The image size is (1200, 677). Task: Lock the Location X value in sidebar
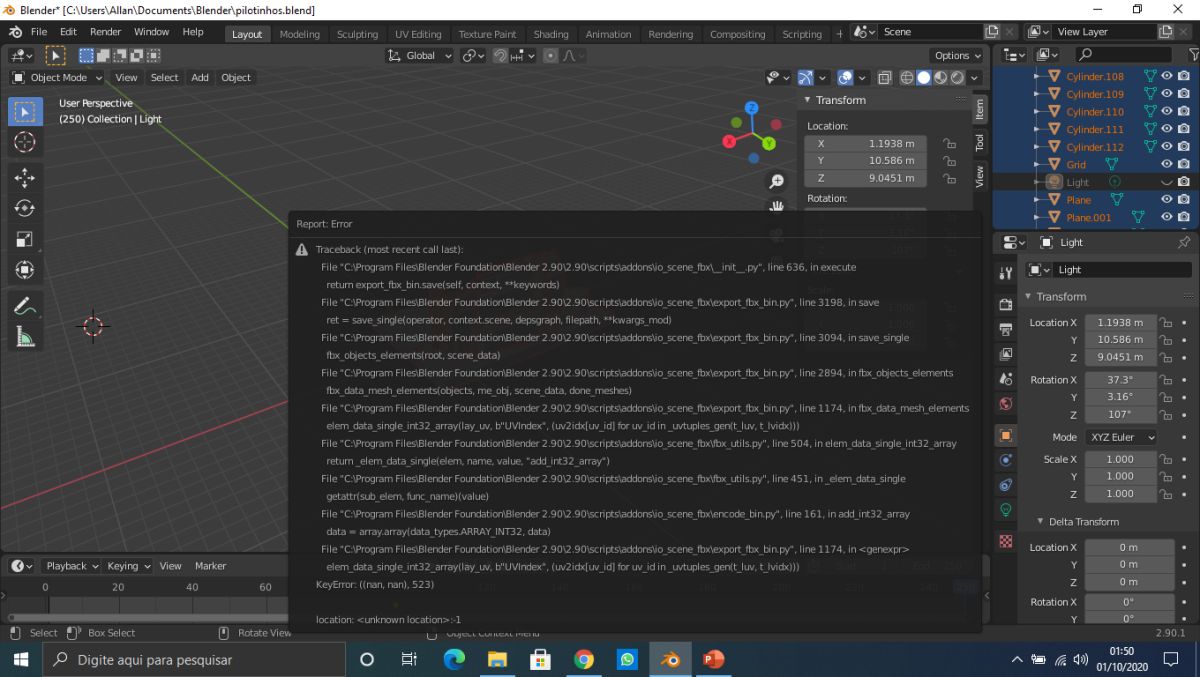[949, 143]
